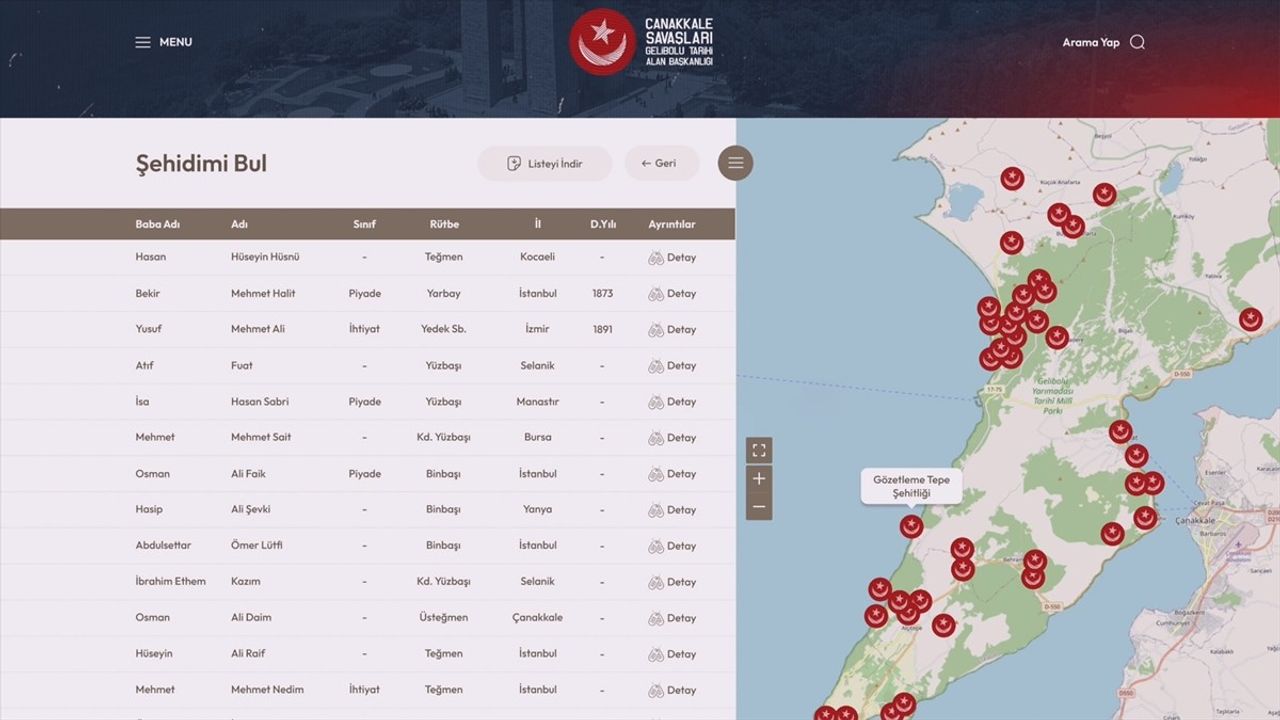This screenshot has height=720, width=1280.
Task: Click the Gözetleme Tepe Şehitliği popup label
Action: 910,485
